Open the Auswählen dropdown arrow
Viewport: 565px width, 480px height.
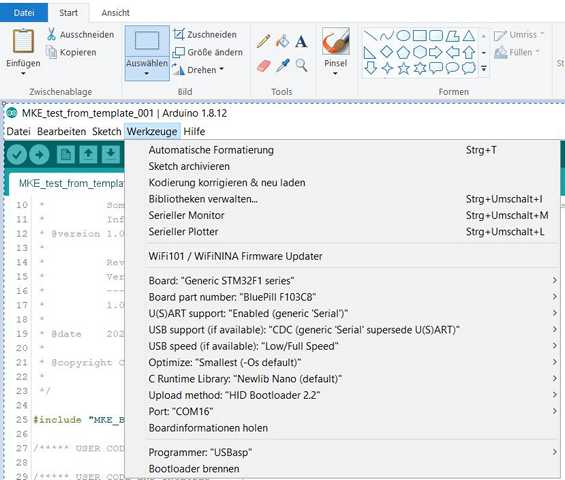click(147, 74)
